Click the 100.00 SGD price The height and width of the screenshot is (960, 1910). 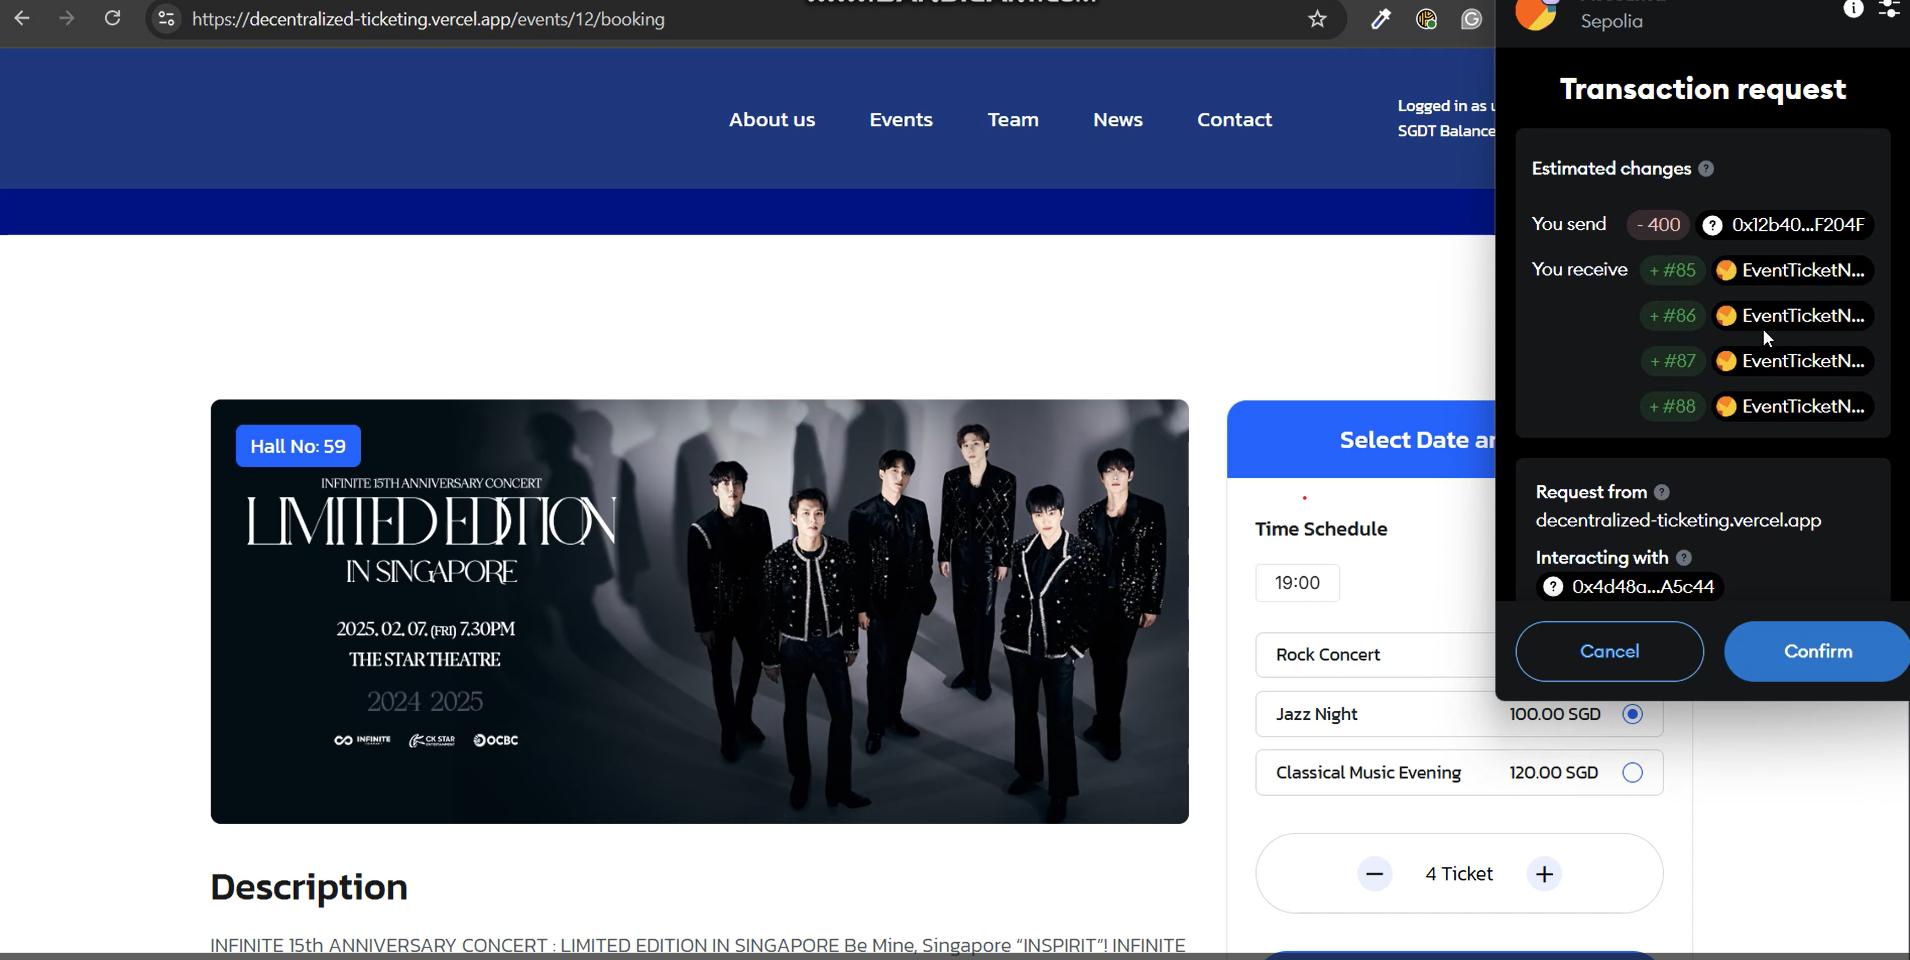1555,714
